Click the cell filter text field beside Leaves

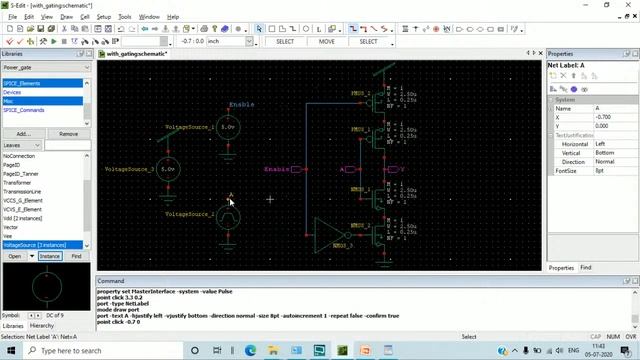(67, 145)
